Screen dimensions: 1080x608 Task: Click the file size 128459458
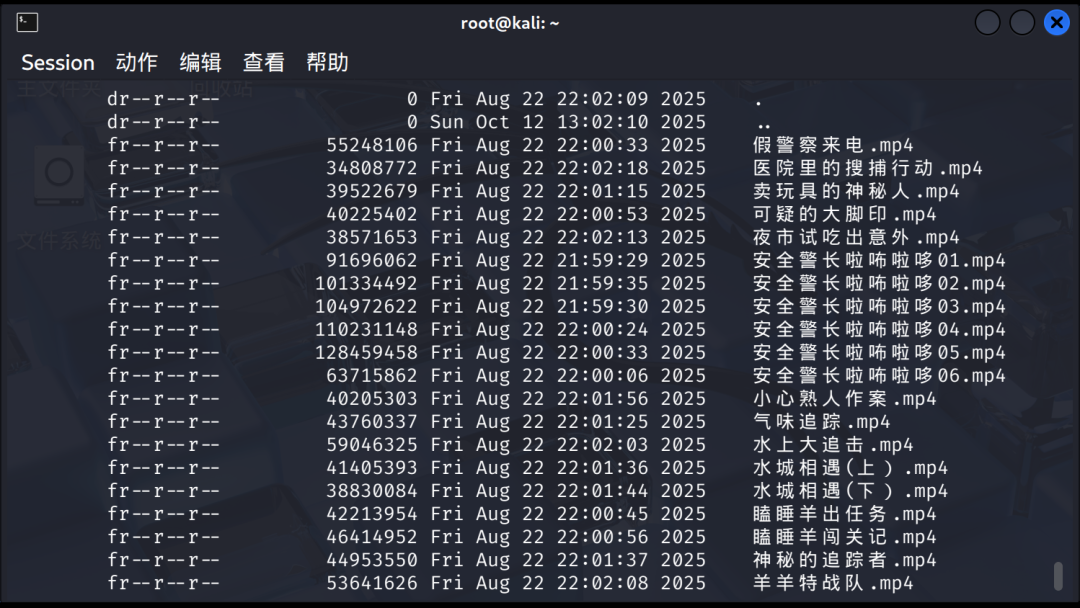[x=366, y=353]
